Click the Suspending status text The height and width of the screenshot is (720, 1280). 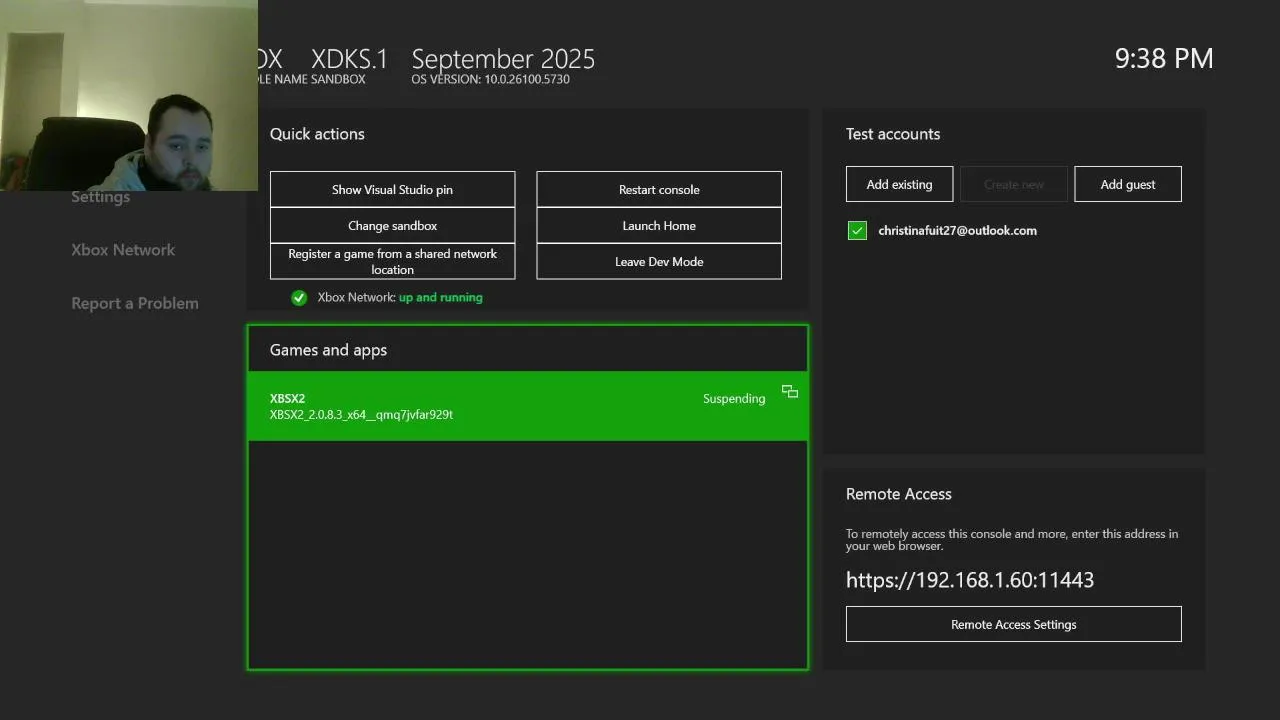[x=734, y=398]
